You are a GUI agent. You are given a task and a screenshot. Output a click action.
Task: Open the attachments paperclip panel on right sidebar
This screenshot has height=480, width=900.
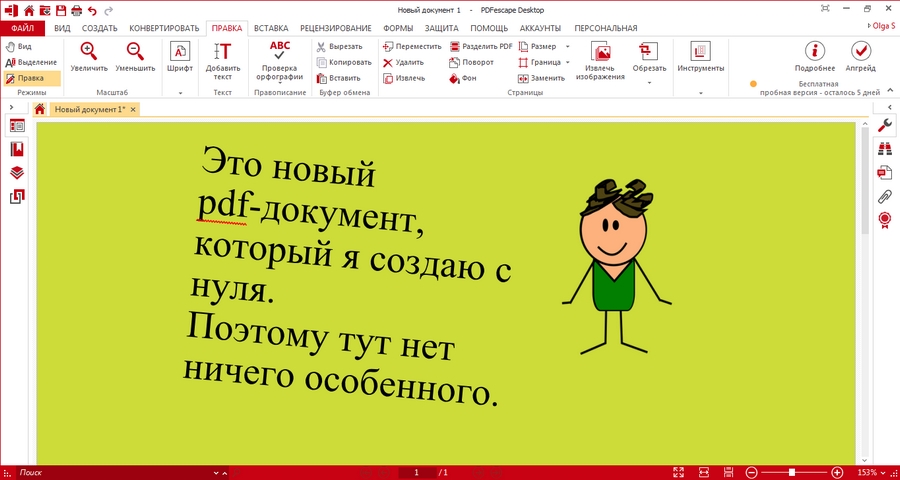(884, 196)
